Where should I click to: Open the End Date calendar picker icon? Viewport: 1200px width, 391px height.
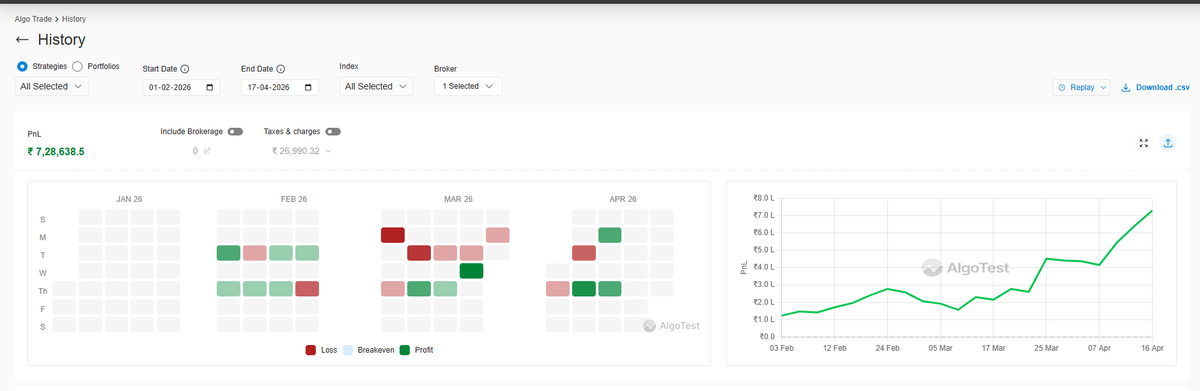[x=307, y=87]
